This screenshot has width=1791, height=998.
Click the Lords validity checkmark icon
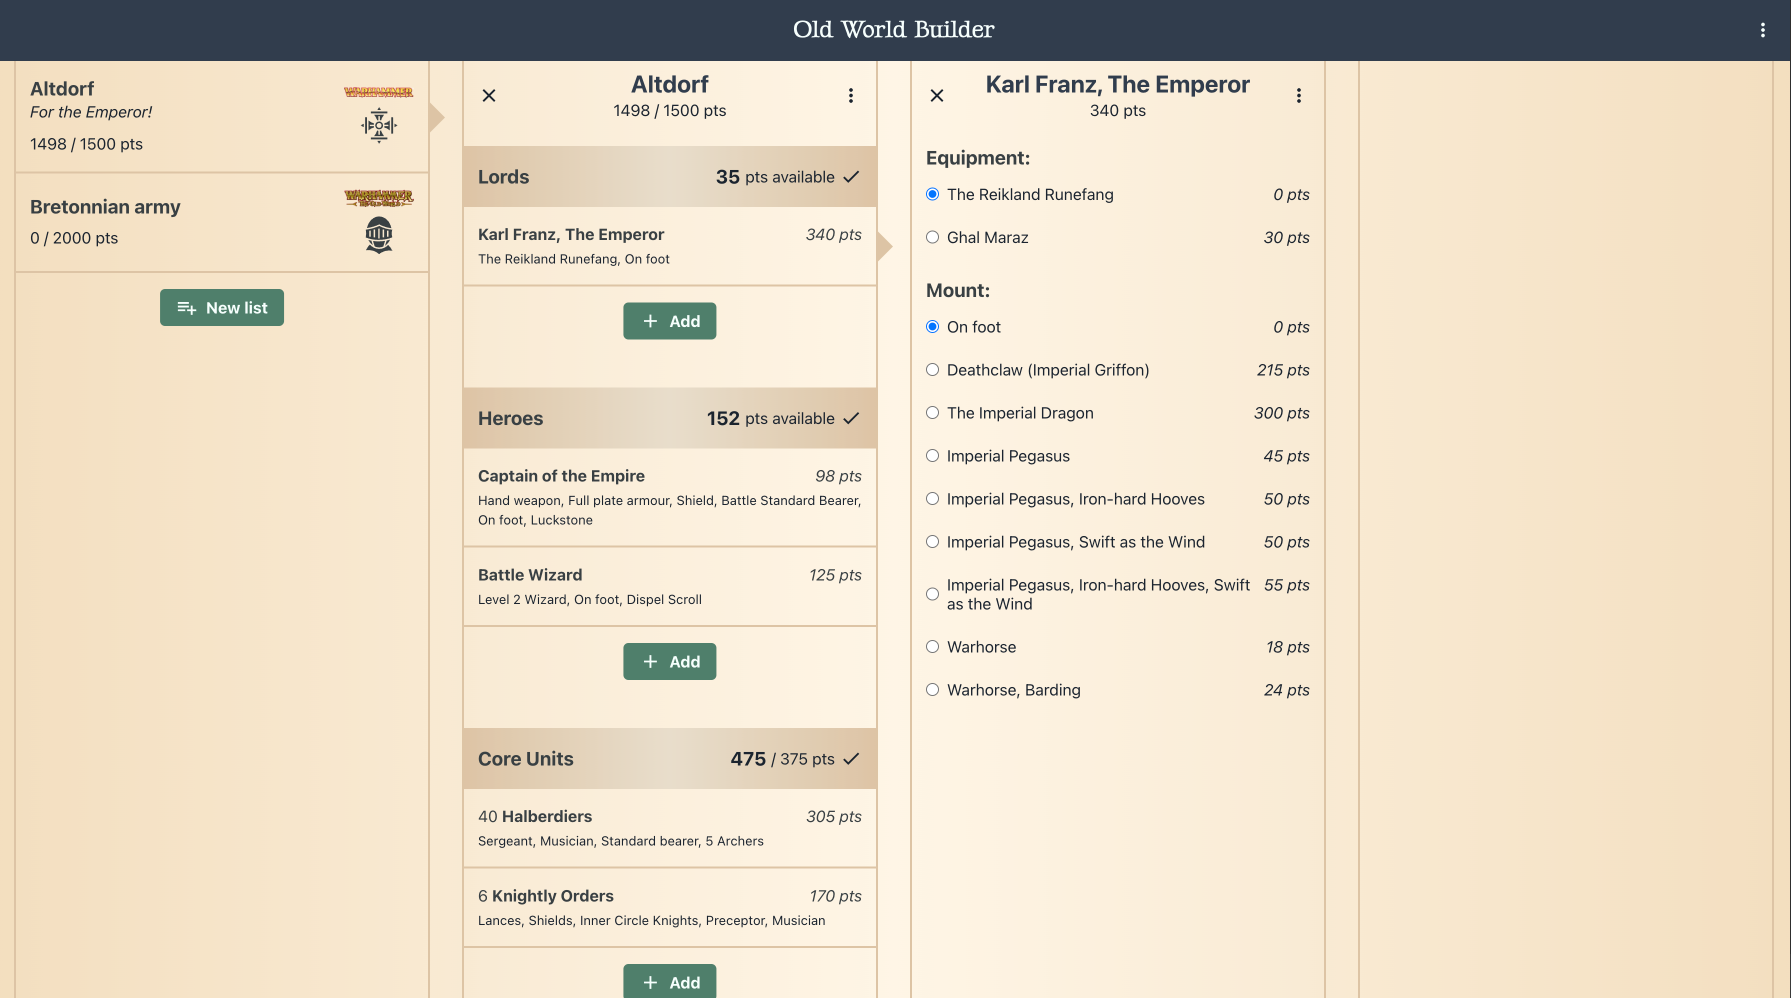point(851,177)
